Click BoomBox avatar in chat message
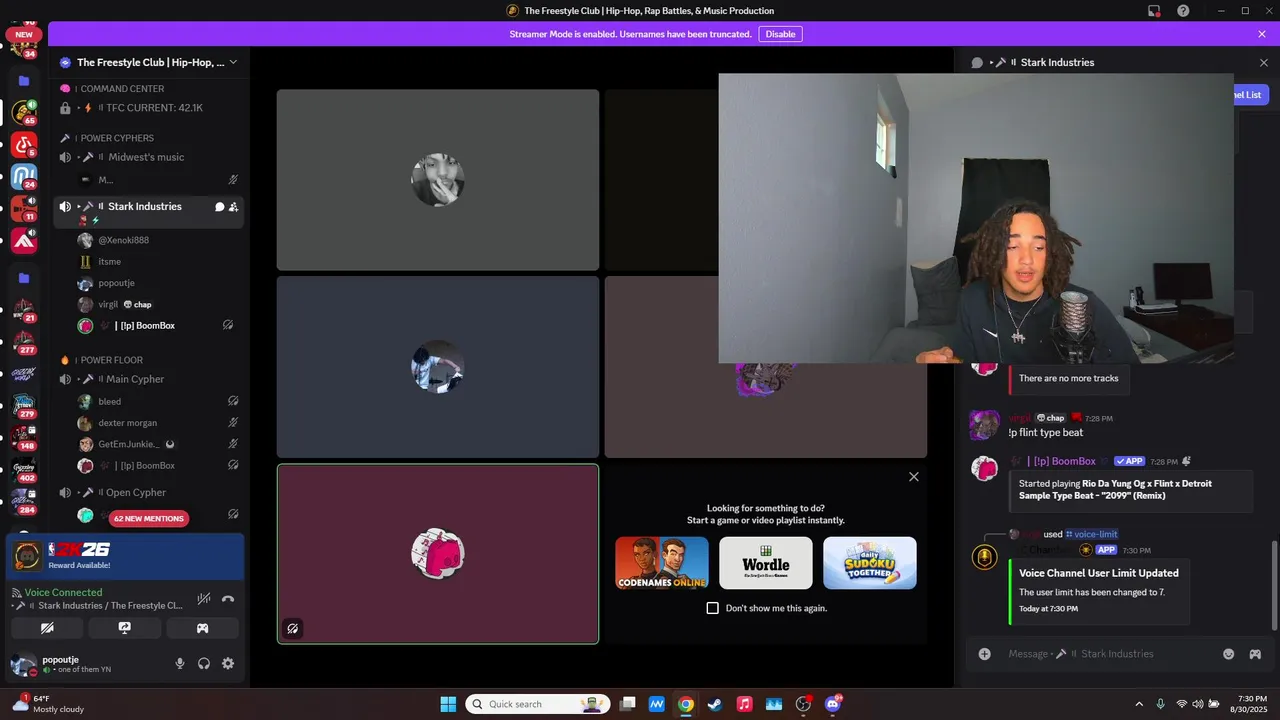1280x720 pixels. [985, 468]
